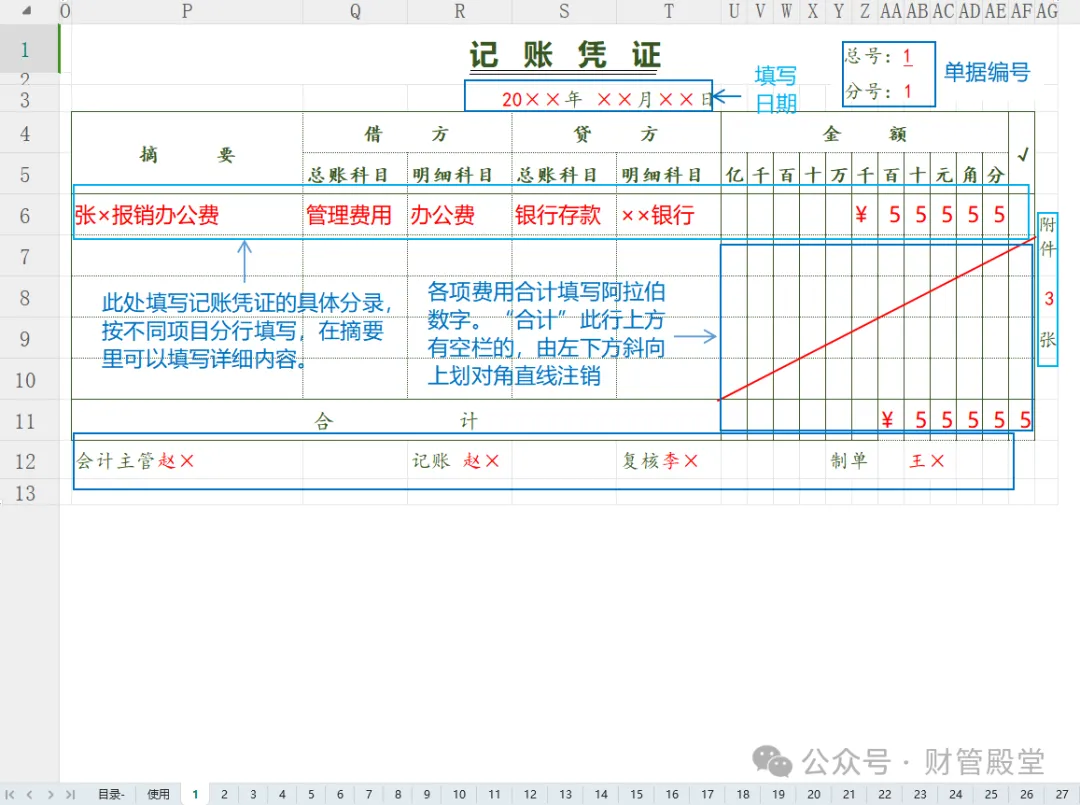
Task: Select the 管理费用 debit account cell
Action: [x=355, y=216]
